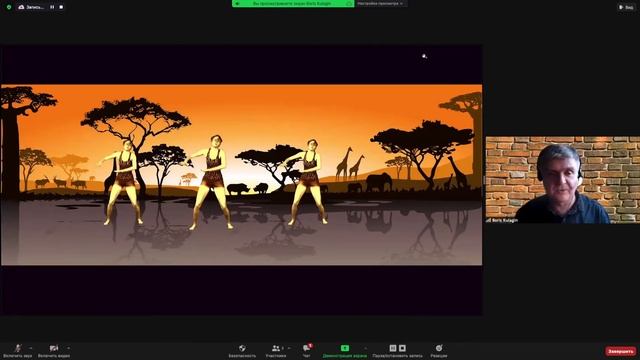The width and height of the screenshot is (640, 360).
Task: Open the Reactions menu
Action: pos(439,351)
